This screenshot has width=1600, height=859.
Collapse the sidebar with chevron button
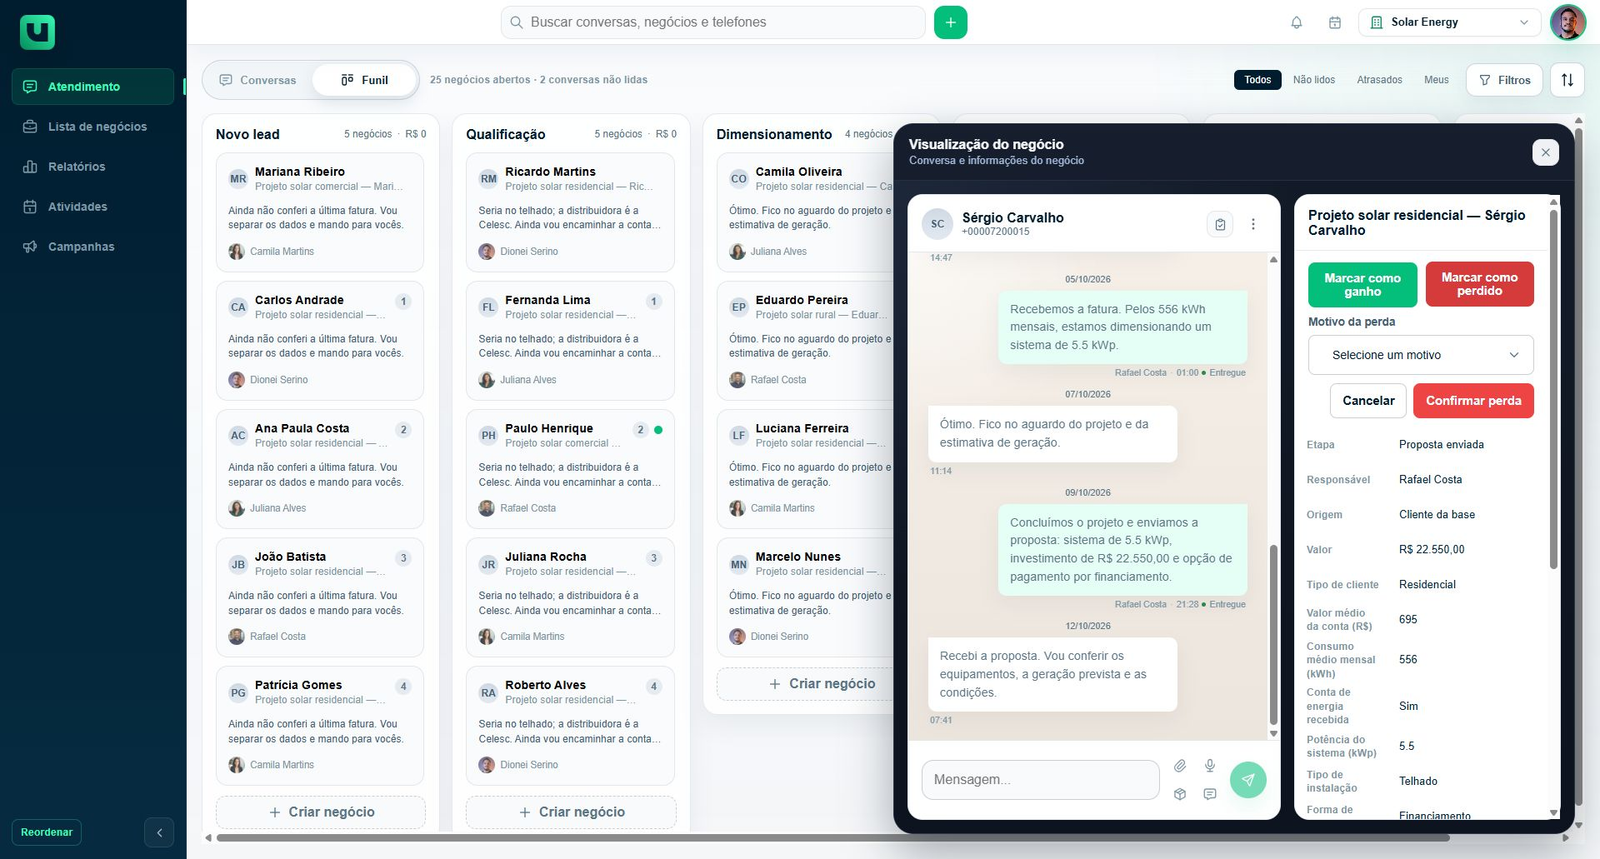(159, 832)
